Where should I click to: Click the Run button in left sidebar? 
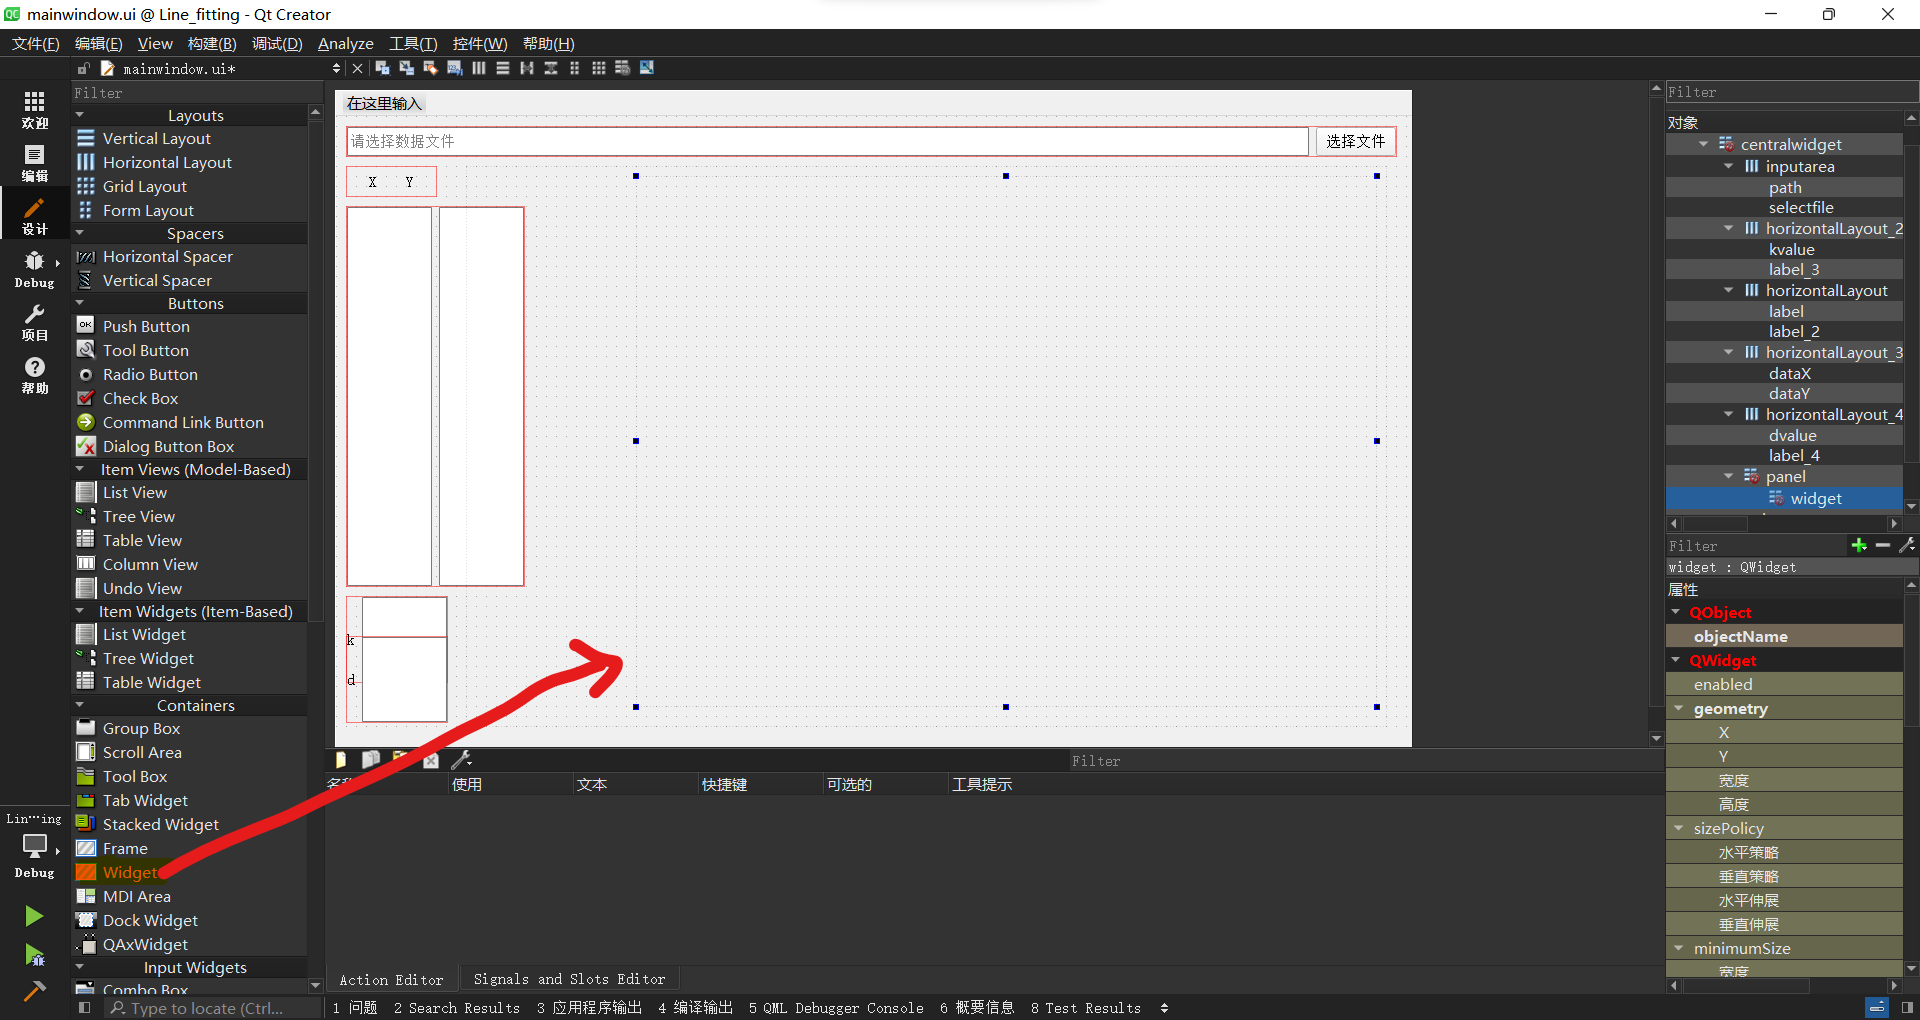(34, 916)
